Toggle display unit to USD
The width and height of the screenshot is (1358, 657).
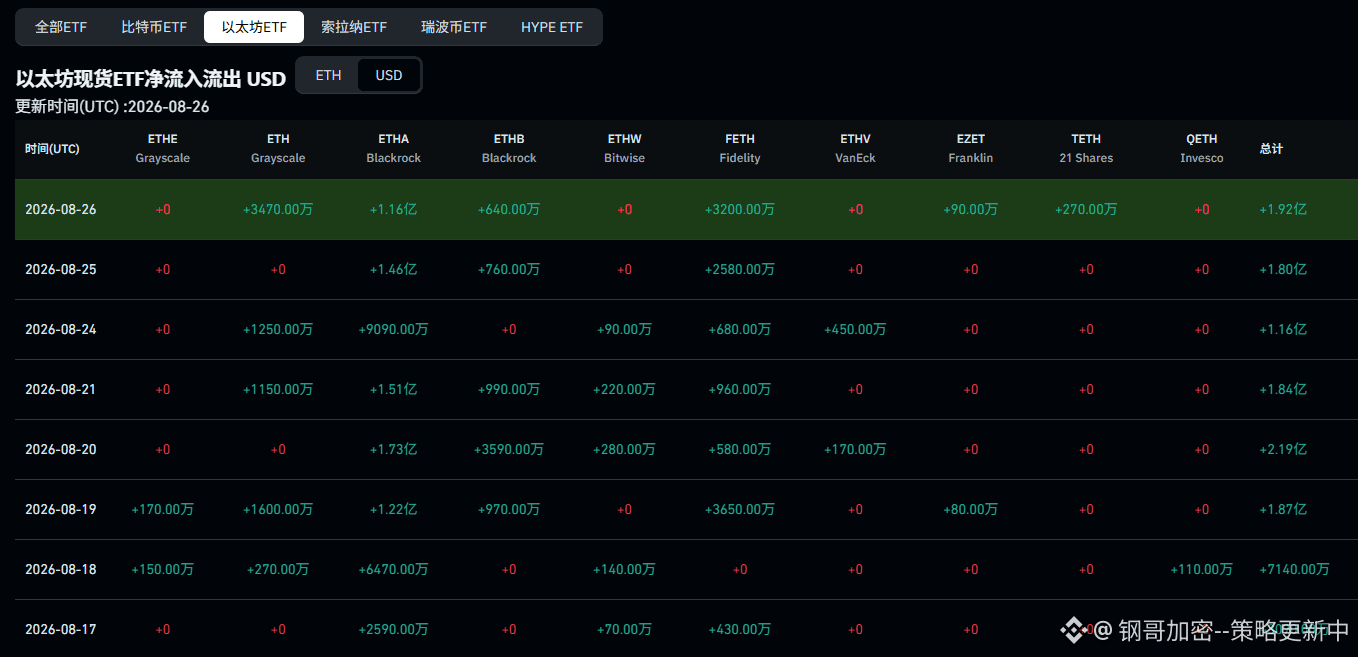coord(389,75)
